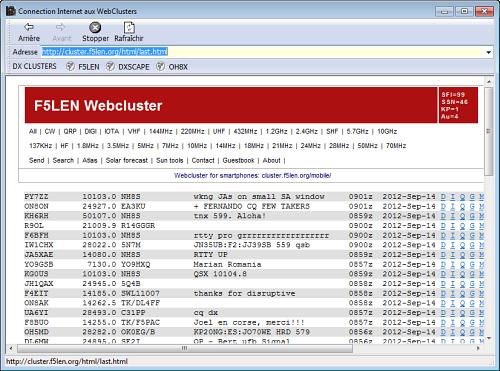This screenshot has width=500, height=371.
Task: Click callsign OK0EG/B
Action: (138, 332)
